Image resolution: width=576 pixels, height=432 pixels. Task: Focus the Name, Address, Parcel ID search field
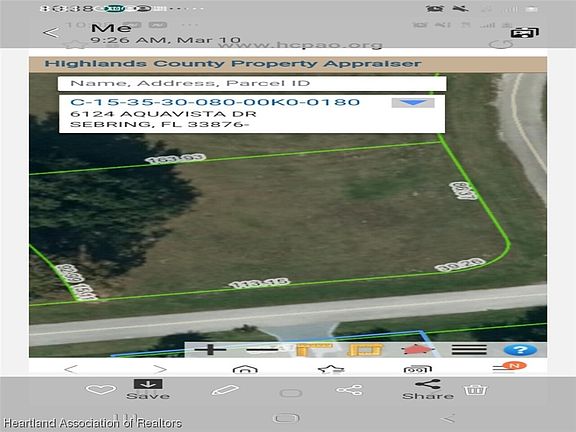click(252, 83)
